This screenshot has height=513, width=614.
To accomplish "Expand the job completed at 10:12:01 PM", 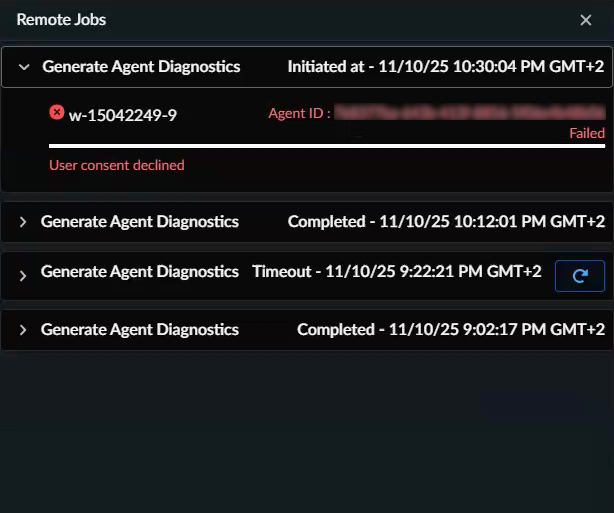I will pyautogui.click(x=23, y=222).
